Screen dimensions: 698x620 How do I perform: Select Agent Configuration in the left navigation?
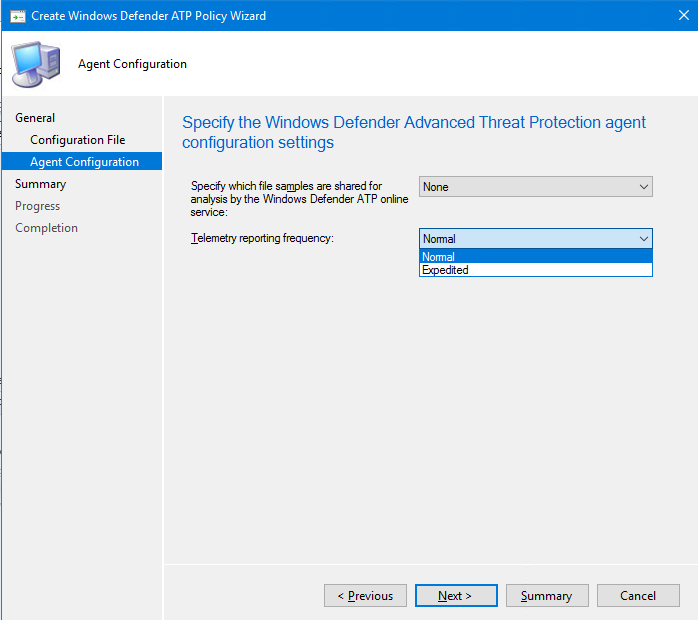84,162
